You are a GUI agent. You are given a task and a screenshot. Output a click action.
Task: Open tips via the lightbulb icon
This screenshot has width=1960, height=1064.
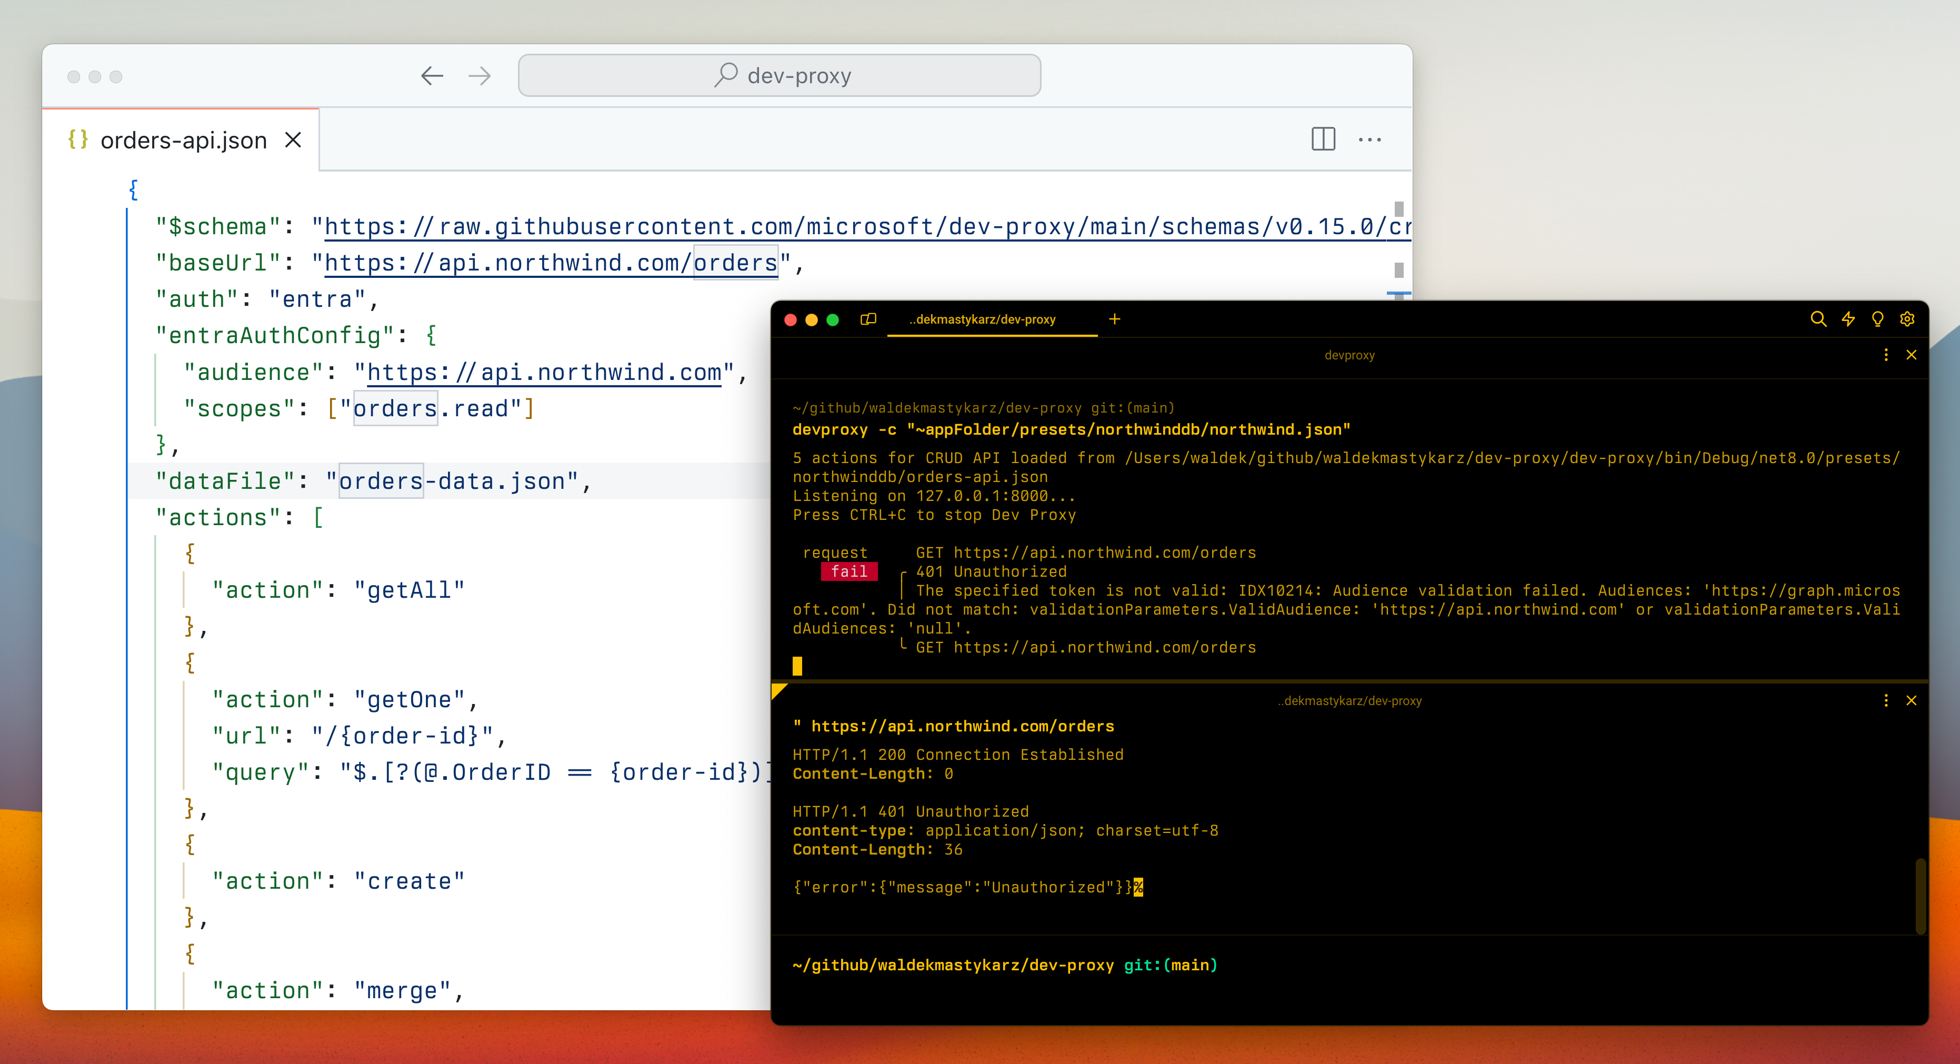tap(1878, 319)
